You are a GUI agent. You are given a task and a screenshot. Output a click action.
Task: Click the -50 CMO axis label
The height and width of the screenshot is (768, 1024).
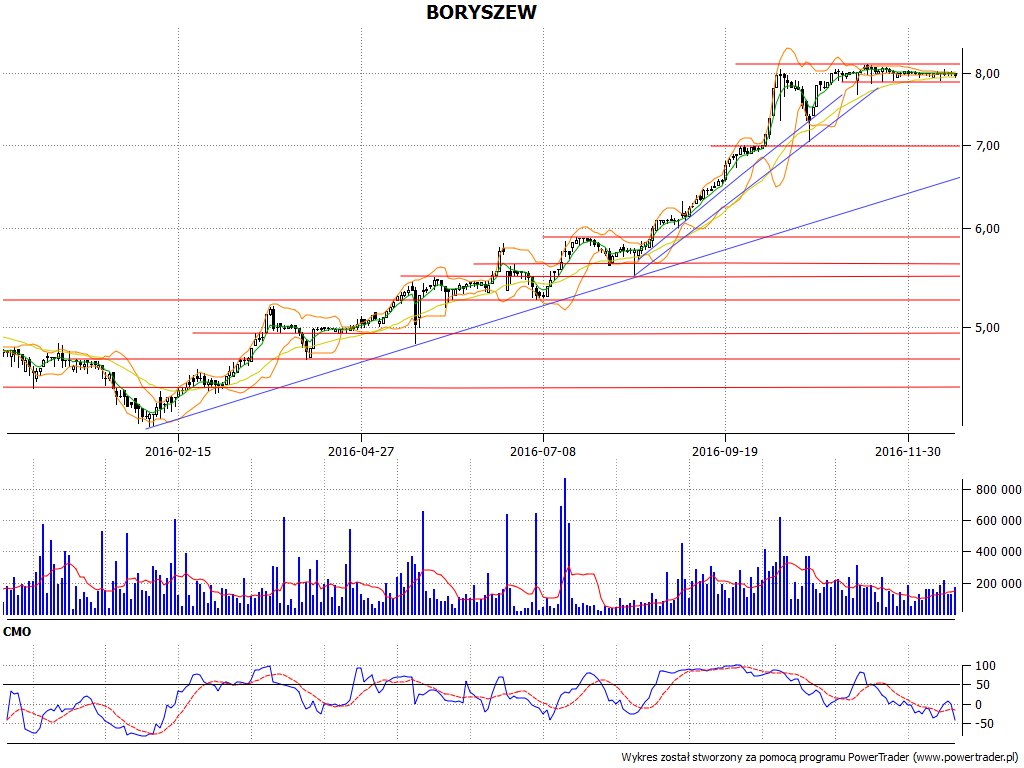tap(984, 724)
